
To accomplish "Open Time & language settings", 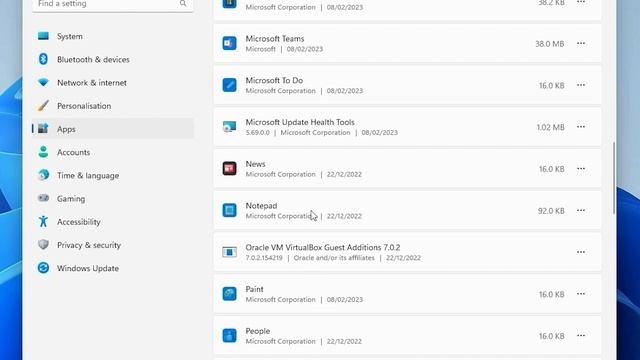I will [x=113, y=176].
